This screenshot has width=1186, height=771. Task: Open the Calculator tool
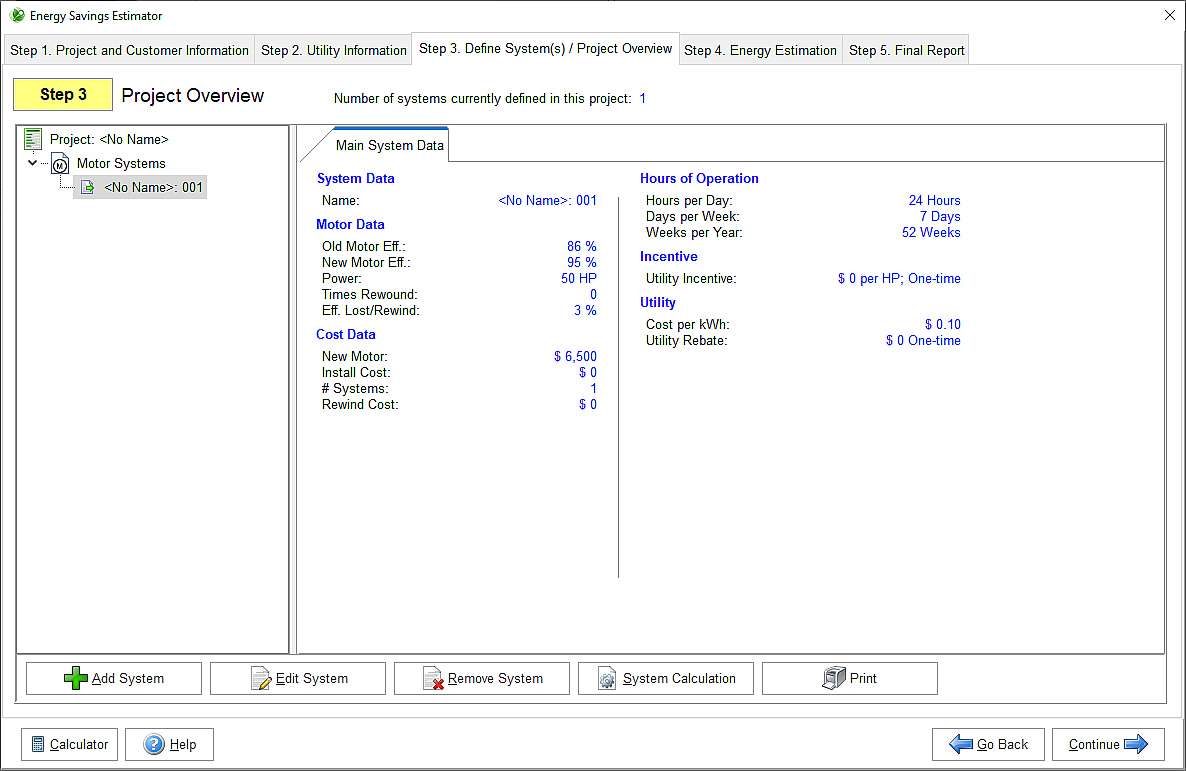[x=69, y=744]
